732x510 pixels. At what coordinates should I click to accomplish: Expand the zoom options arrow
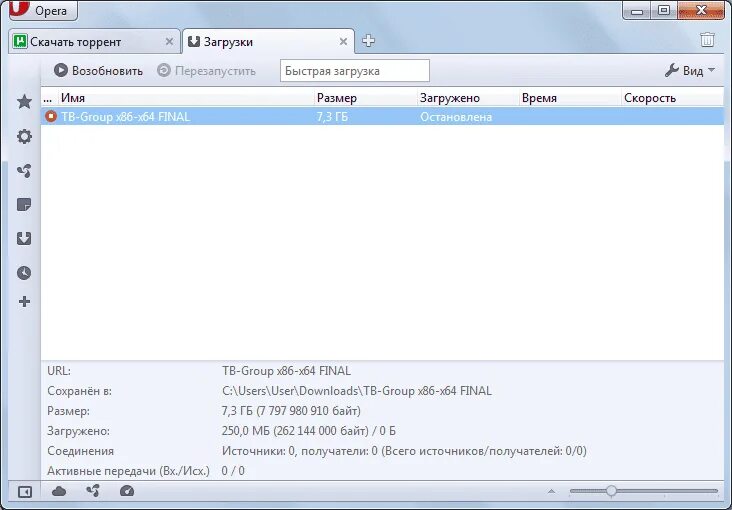click(x=551, y=491)
